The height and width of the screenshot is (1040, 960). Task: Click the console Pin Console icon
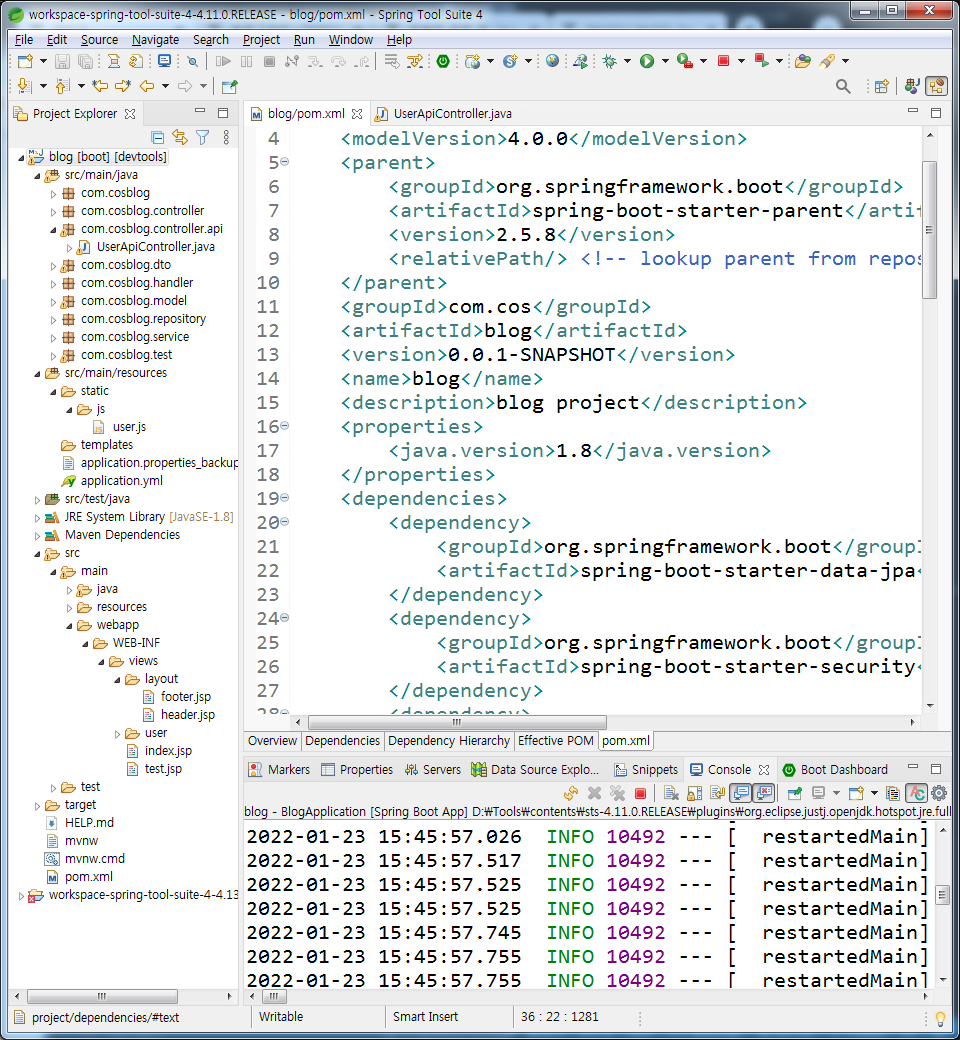(x=795, y=793)
